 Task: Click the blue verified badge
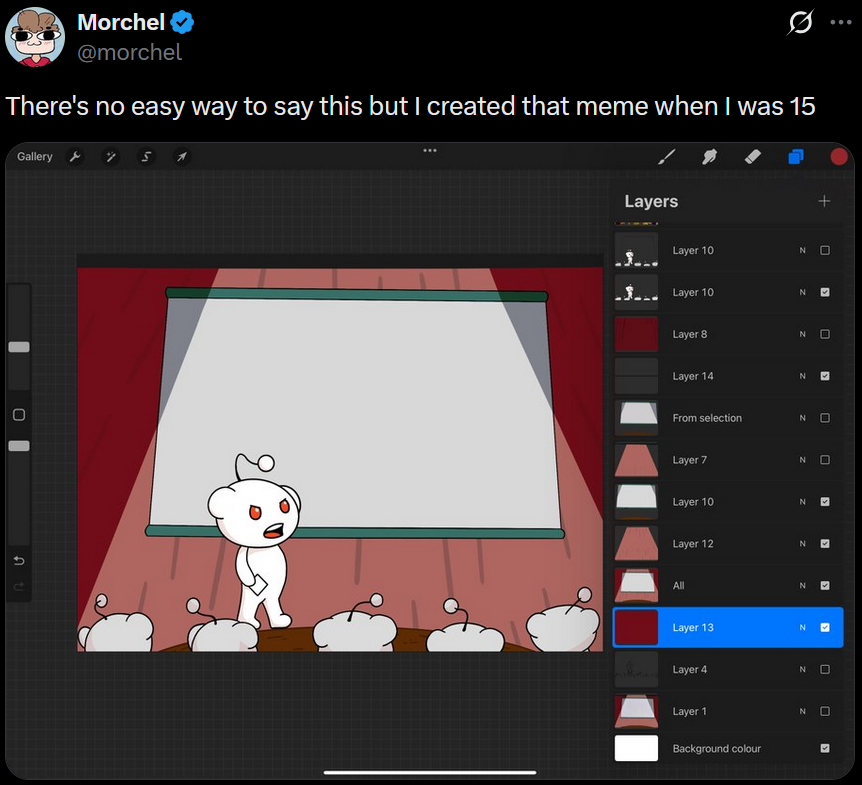tap(182, 23)
